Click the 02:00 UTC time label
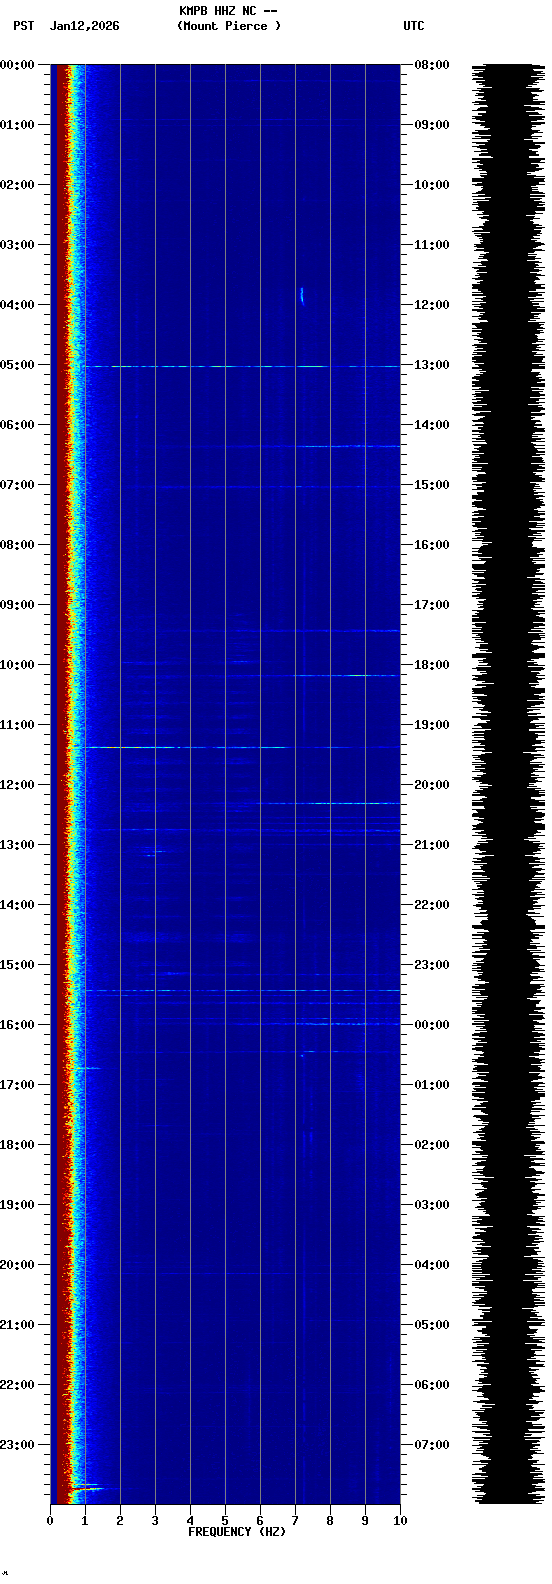552x1584 pixels. (432, 1145)
